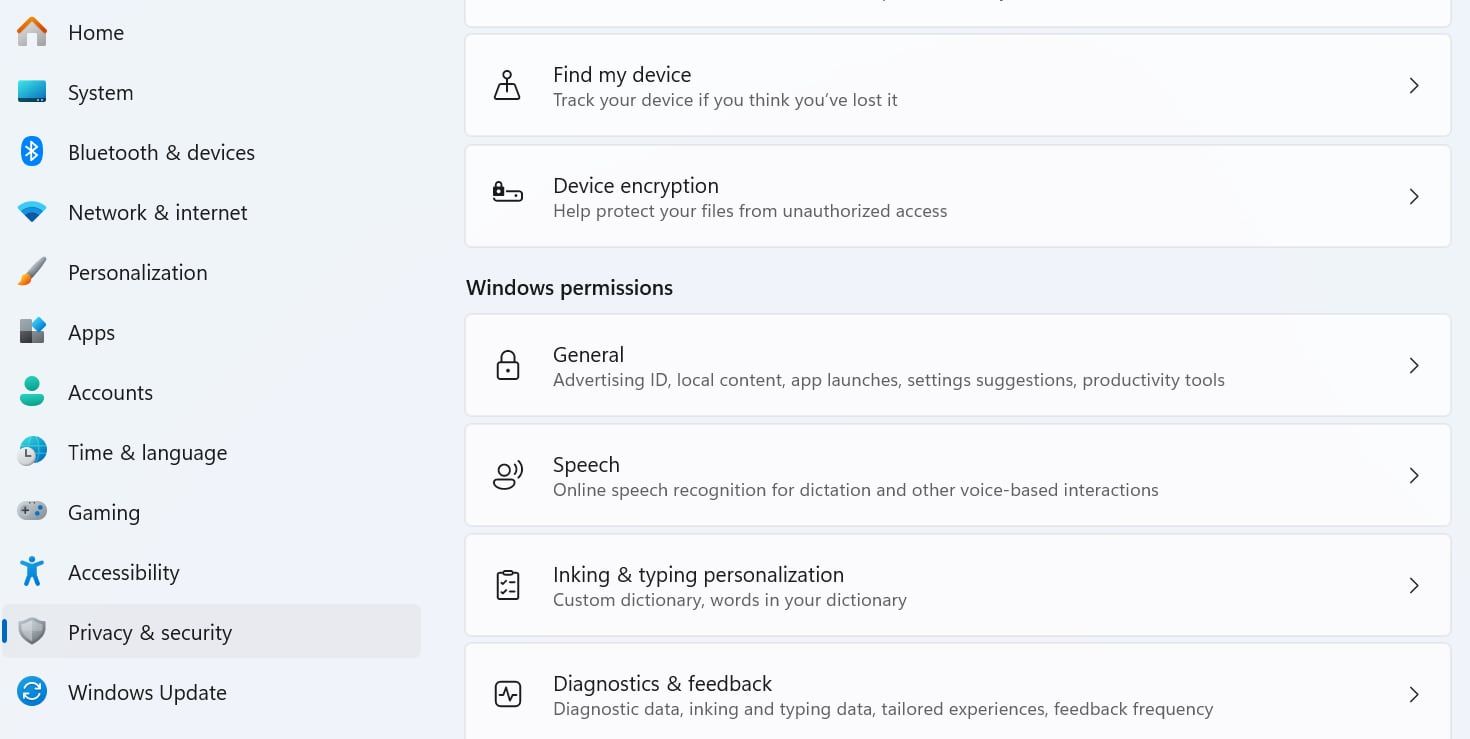The width and height of the screenshot is (1470, 739).
Task: Select the Windows Update refresh icon
Action: pos(31,692)
